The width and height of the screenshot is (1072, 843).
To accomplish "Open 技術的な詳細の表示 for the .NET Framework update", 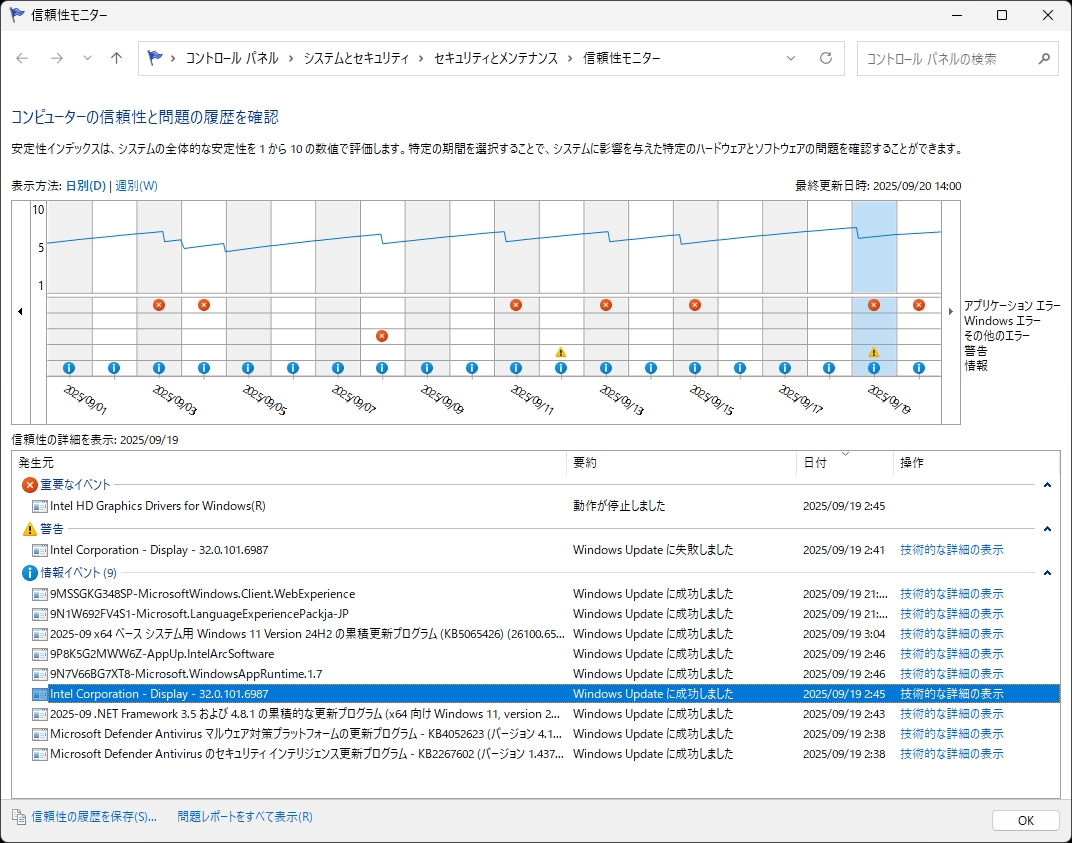I will tap(952, 714).
